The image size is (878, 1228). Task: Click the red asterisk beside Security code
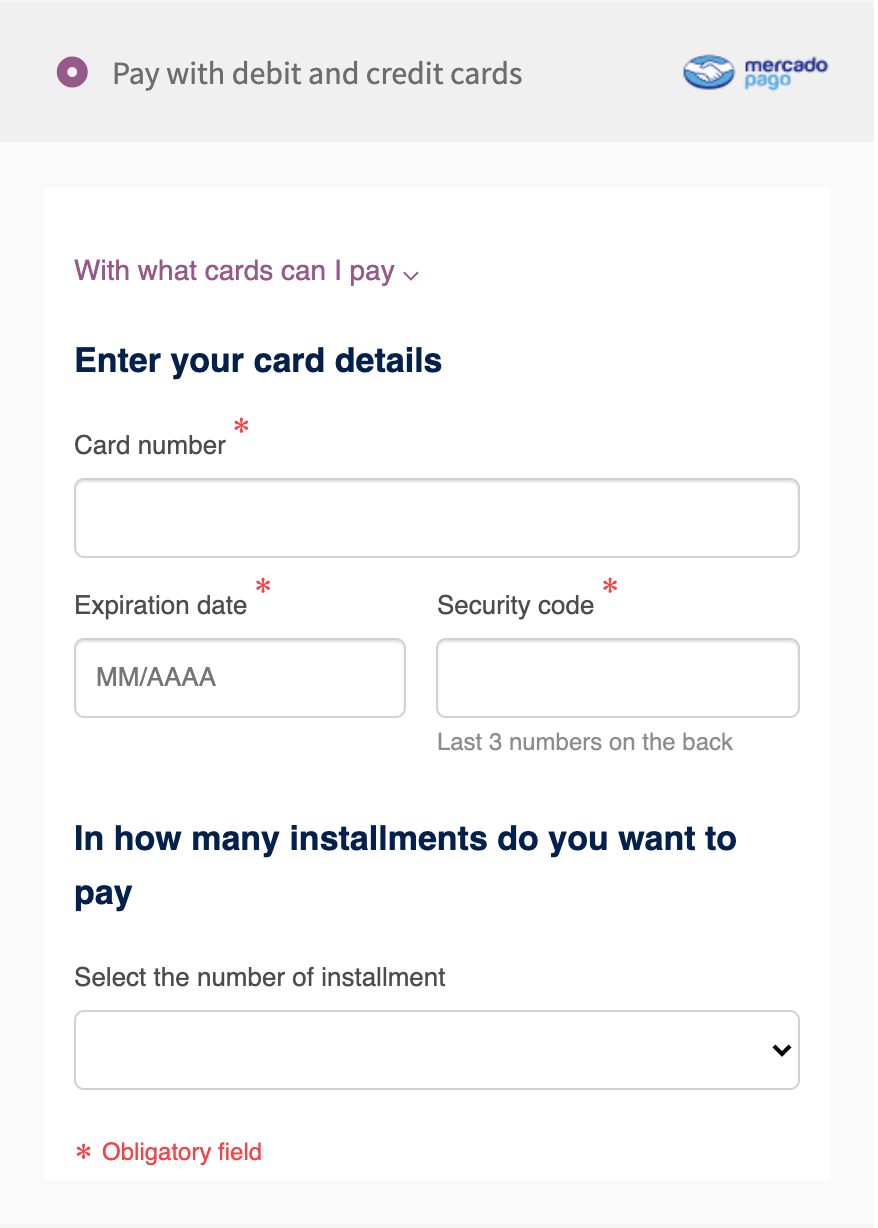pos(610,587)
